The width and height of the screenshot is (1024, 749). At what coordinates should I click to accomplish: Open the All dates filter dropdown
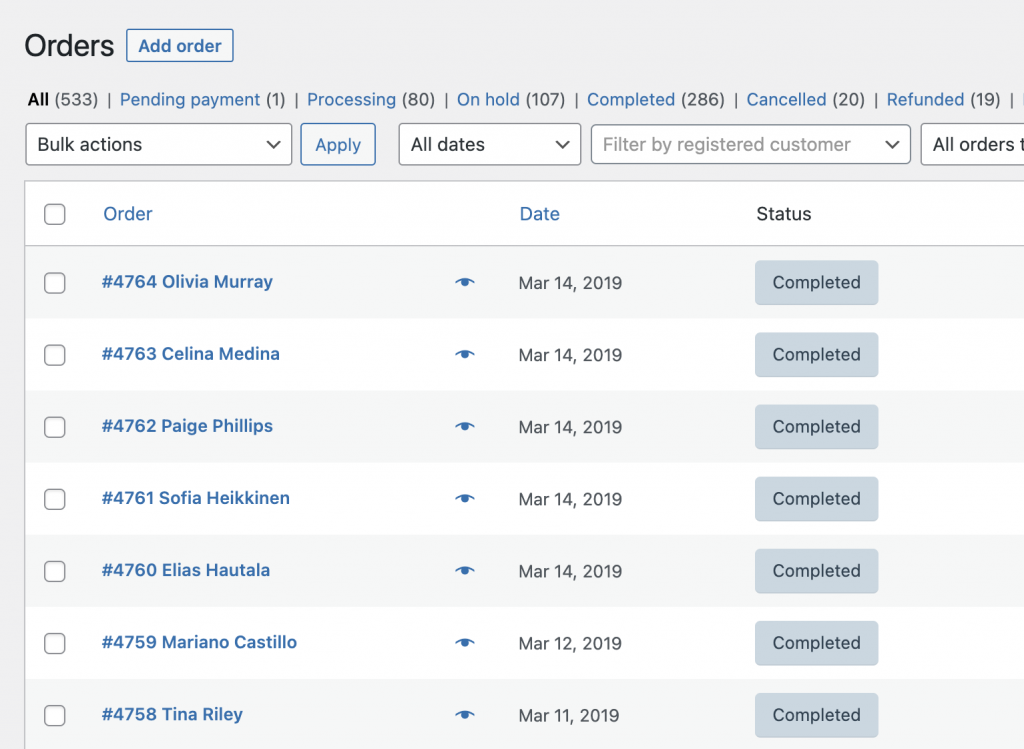pyautogui.click(x=489, y=144)
